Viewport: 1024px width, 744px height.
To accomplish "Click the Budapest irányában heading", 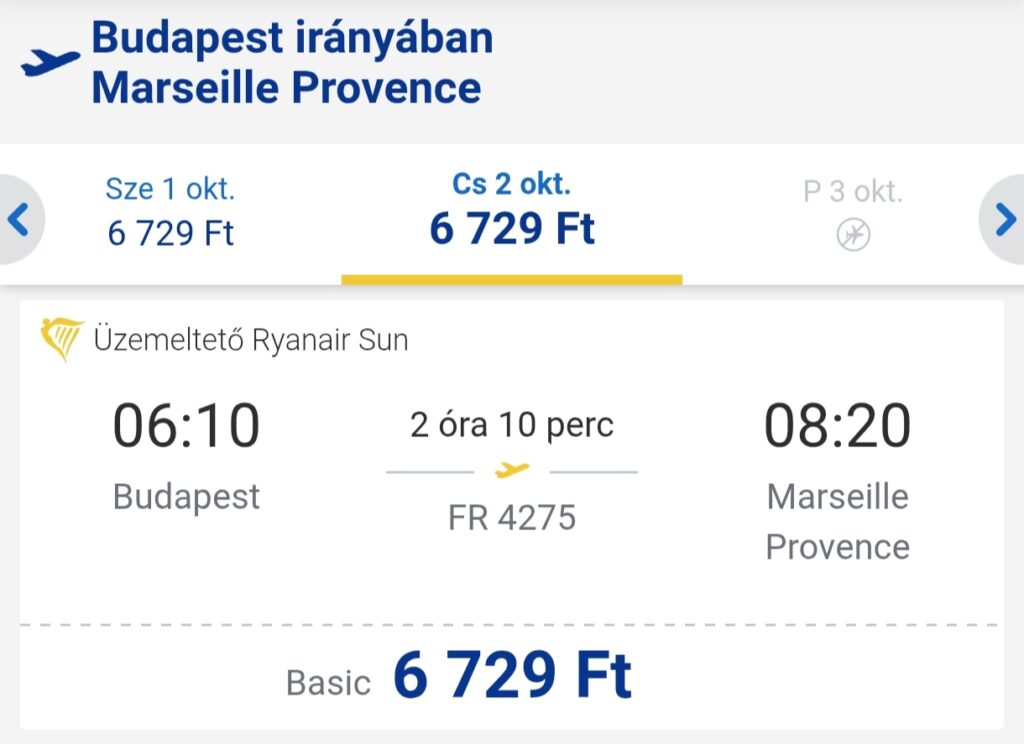I will point(292,37).
